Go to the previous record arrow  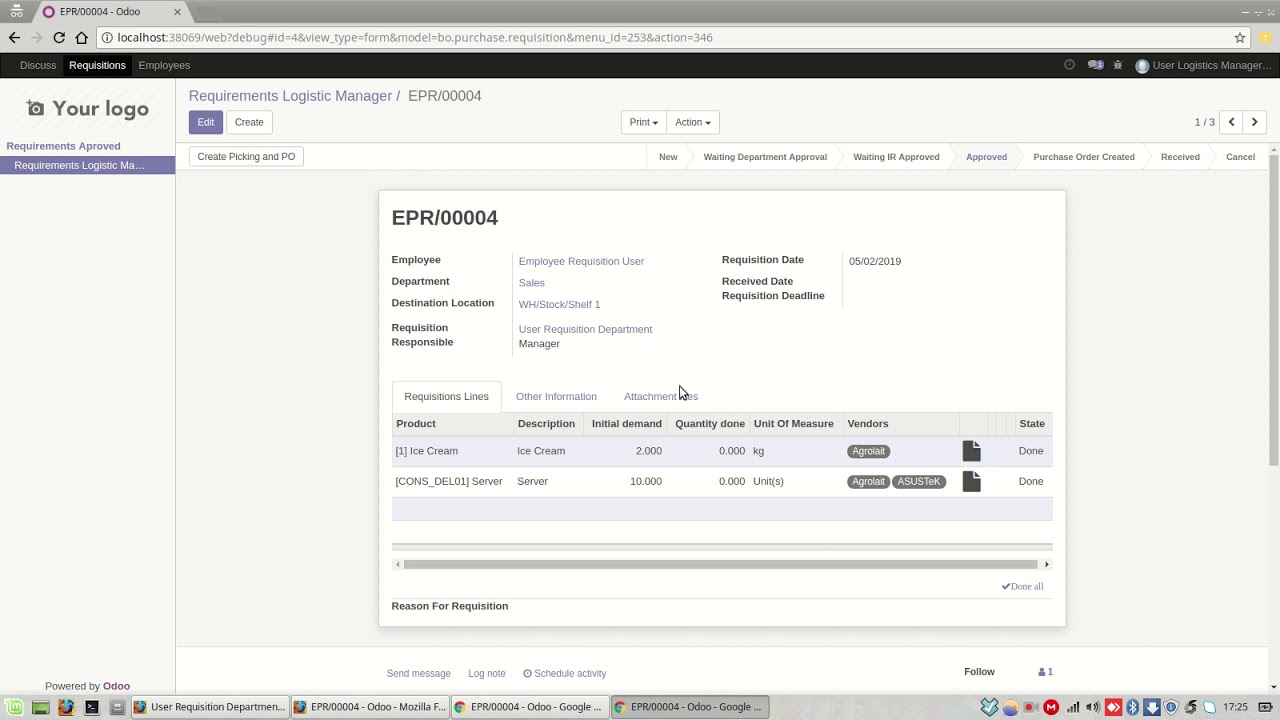[x=1232, y=122]
